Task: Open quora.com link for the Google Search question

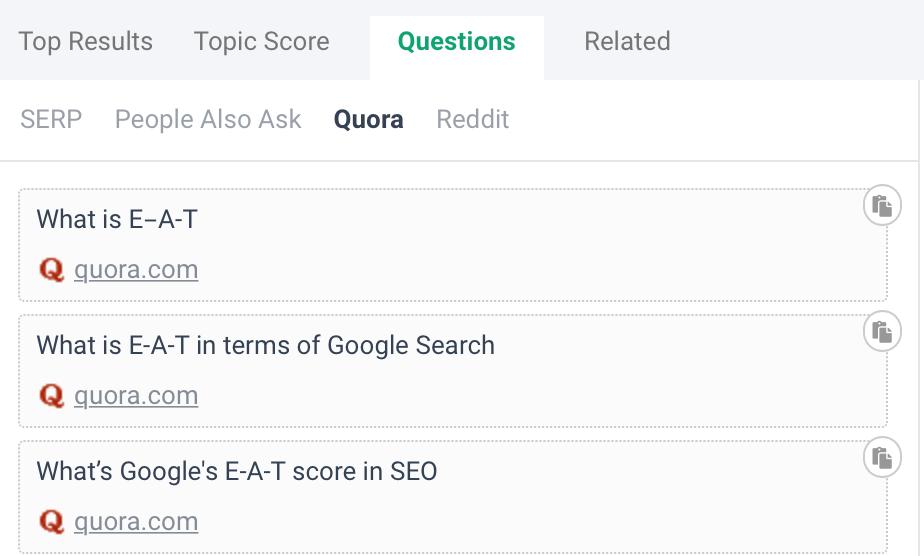Action: [136, 396]
